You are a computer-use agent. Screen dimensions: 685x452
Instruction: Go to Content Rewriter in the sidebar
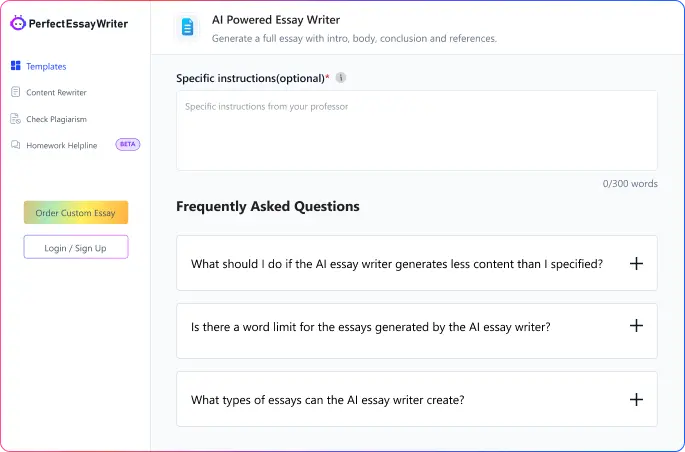tap(56, 92)
